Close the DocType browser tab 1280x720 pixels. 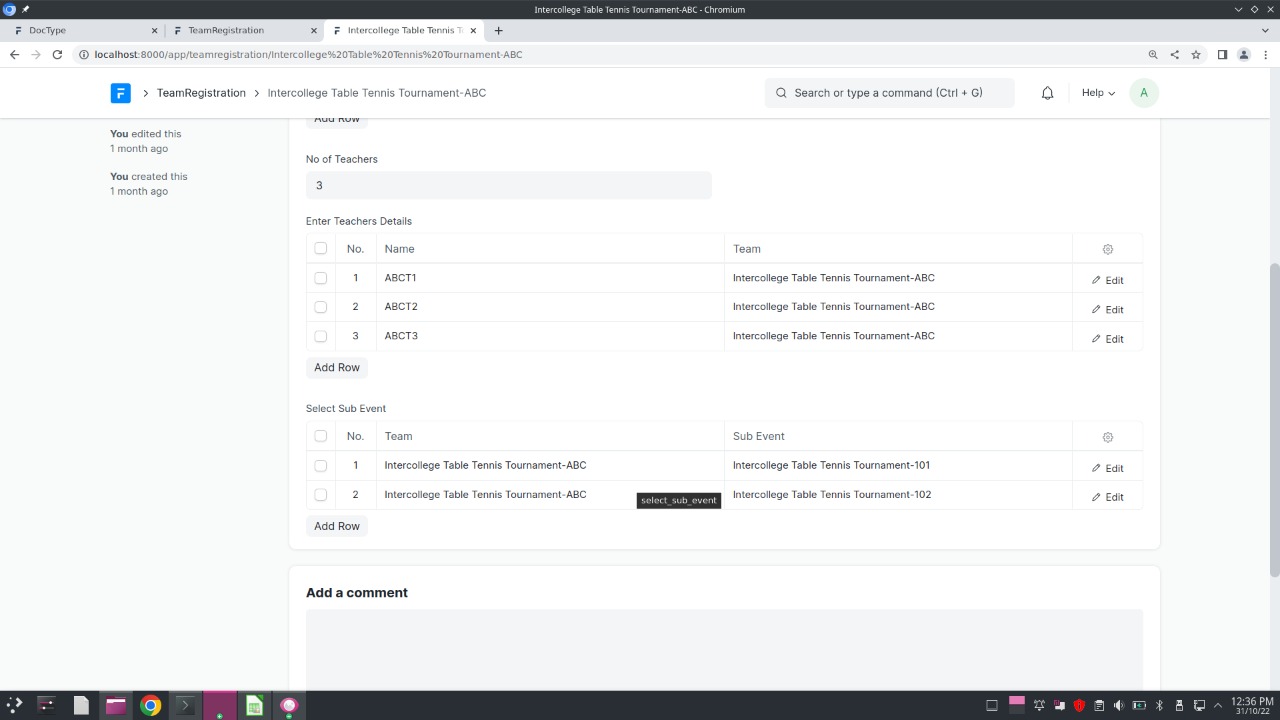click(154, 30)
